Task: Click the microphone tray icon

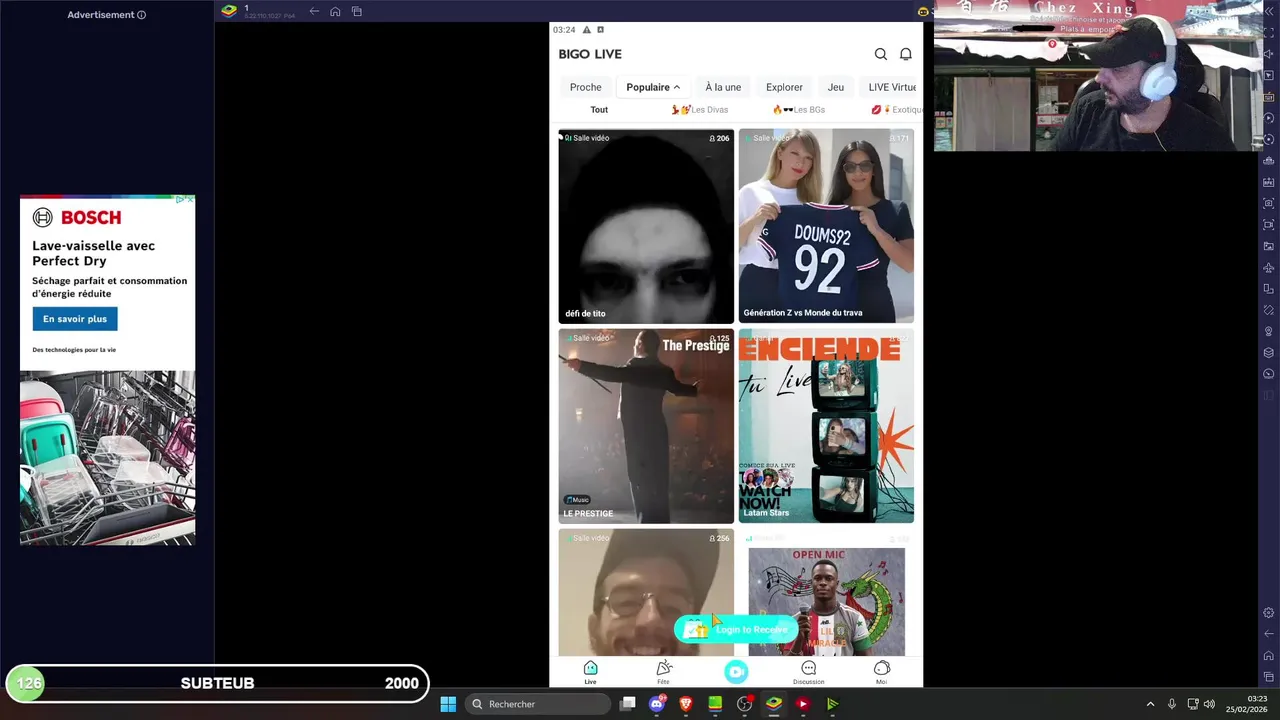Action: 1171,704
